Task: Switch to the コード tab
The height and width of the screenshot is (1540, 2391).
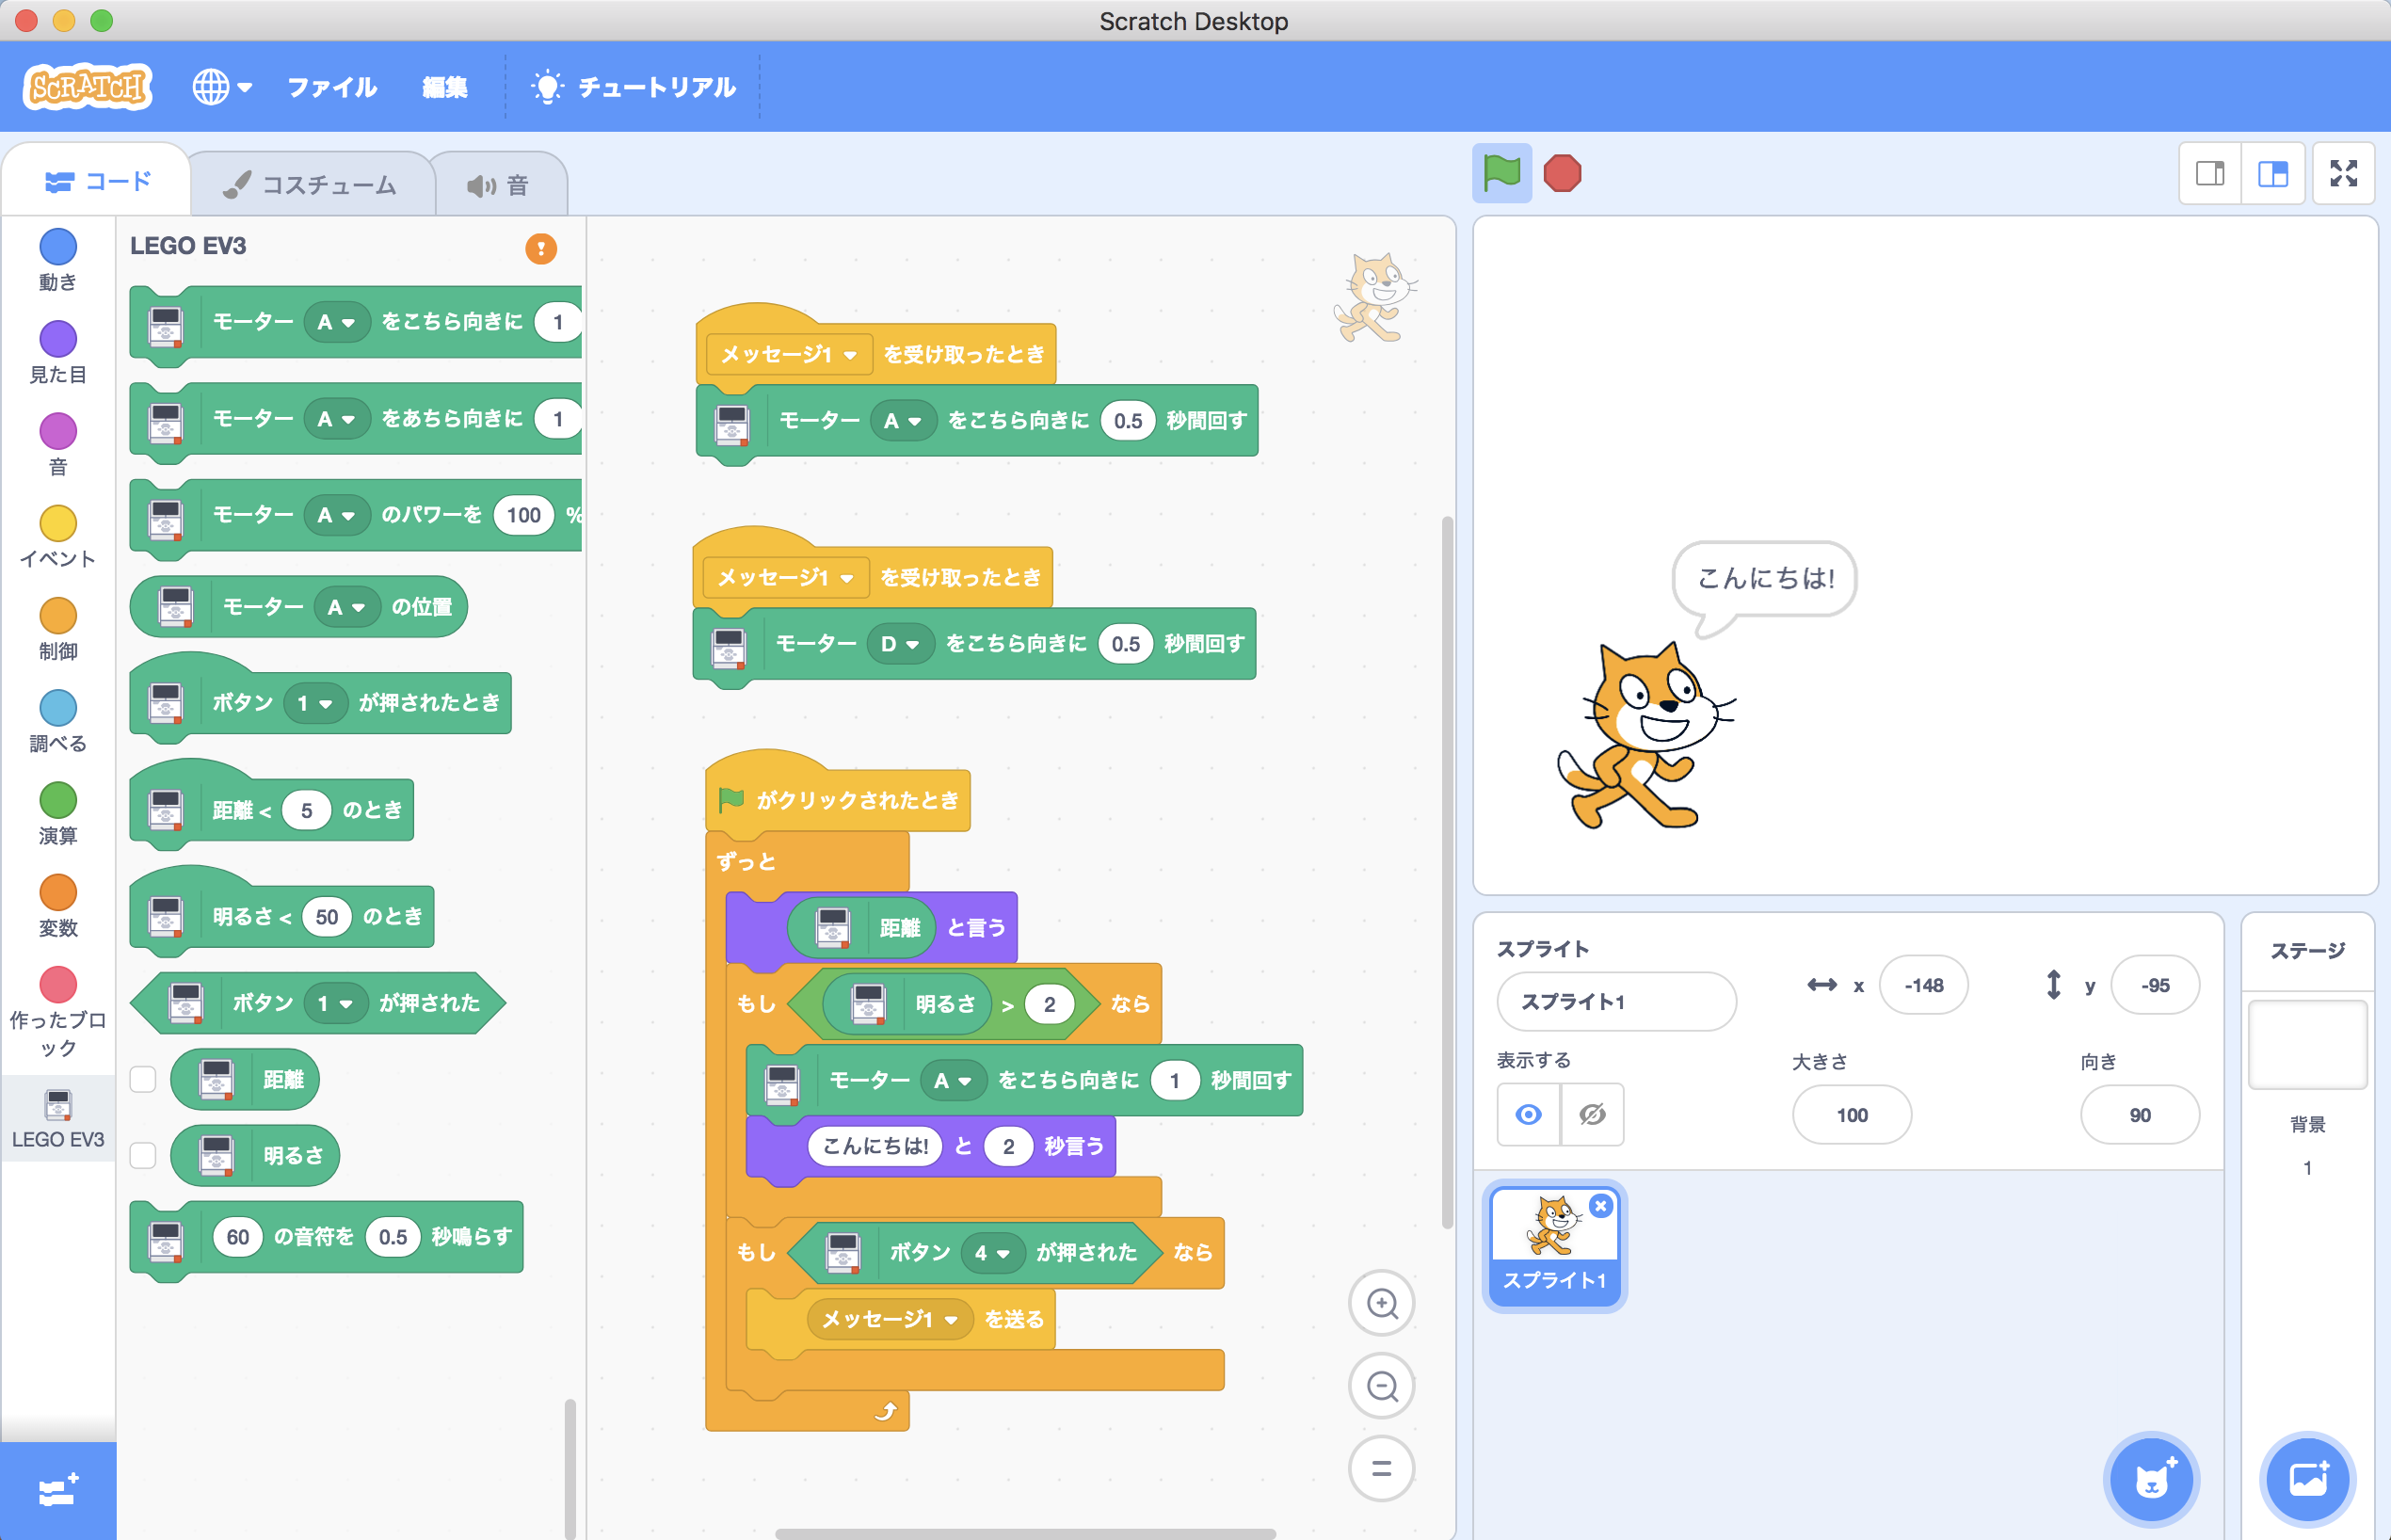Action: (97, 182)
